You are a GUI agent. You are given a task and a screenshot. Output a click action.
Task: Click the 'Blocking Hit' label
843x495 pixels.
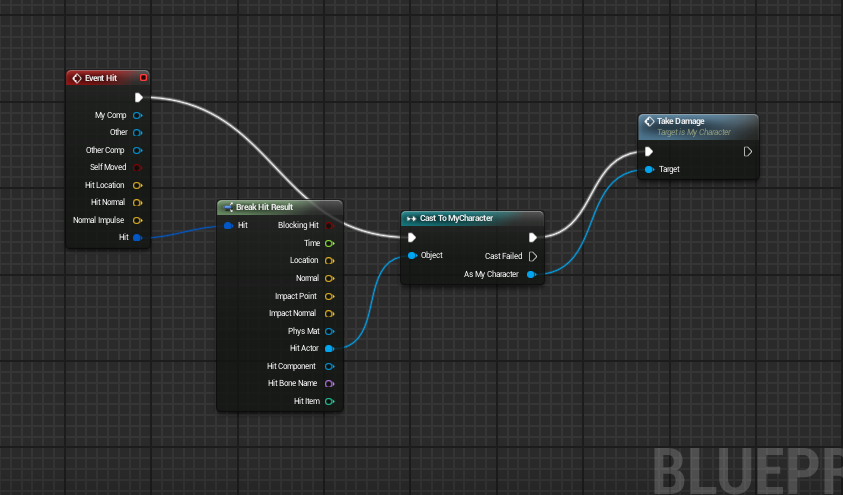tap(298, 225)
